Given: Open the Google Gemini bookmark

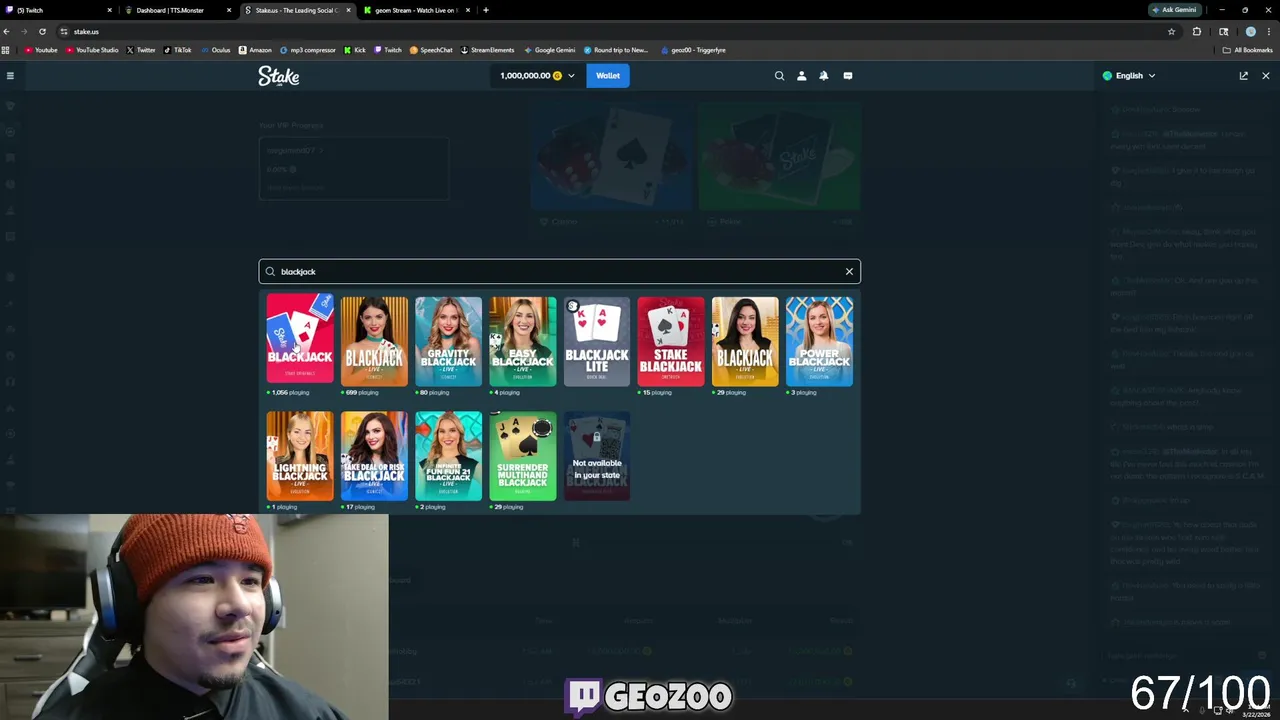Looking at the screenshot, I should 549,50.
